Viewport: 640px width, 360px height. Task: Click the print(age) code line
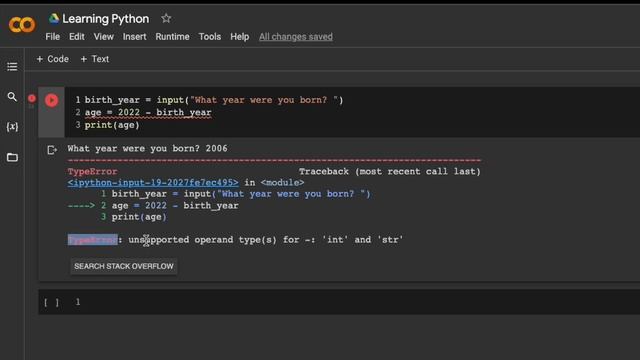pos(112,125)
